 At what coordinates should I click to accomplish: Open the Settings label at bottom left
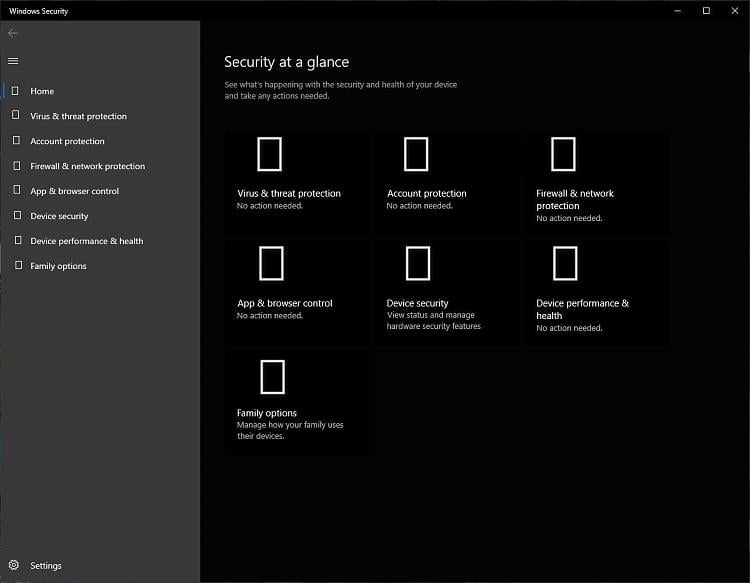[x=46, y=565]
